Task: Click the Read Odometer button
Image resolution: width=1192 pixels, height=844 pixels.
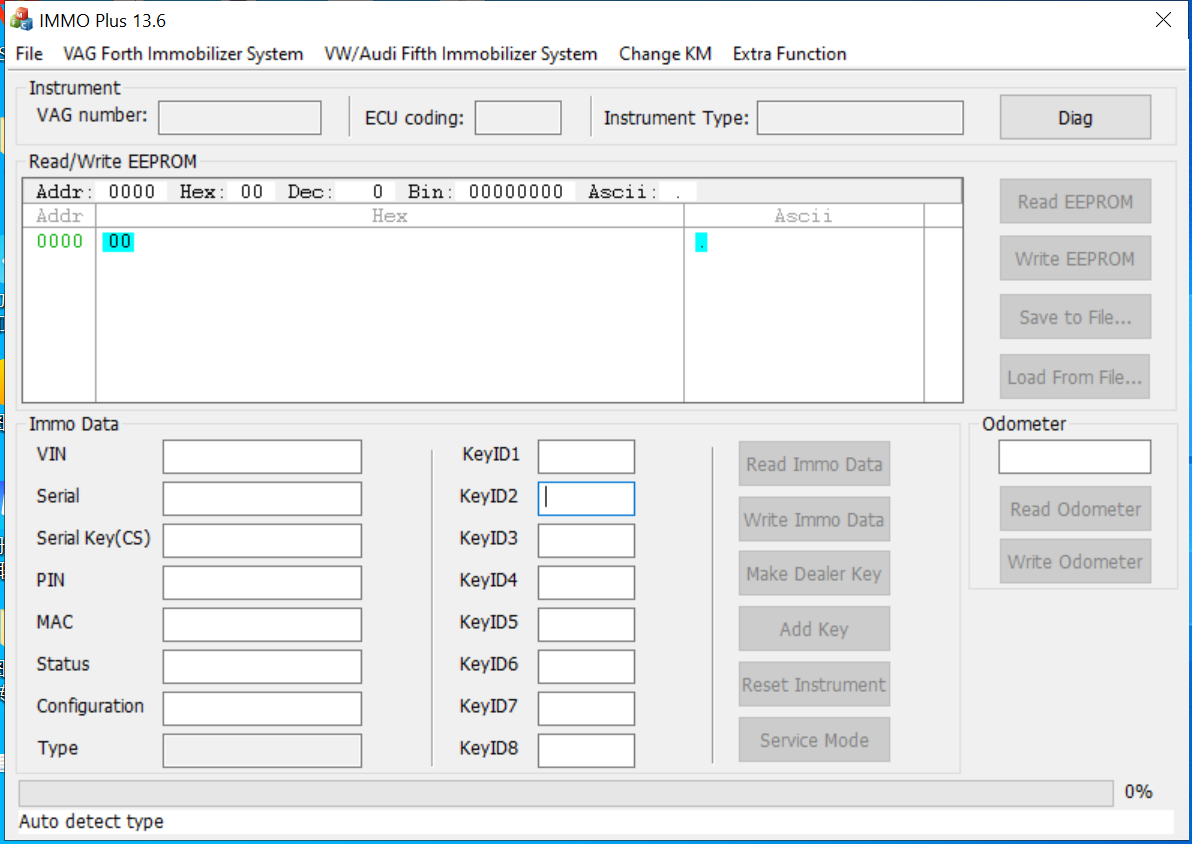Action: click(1075, 509)
